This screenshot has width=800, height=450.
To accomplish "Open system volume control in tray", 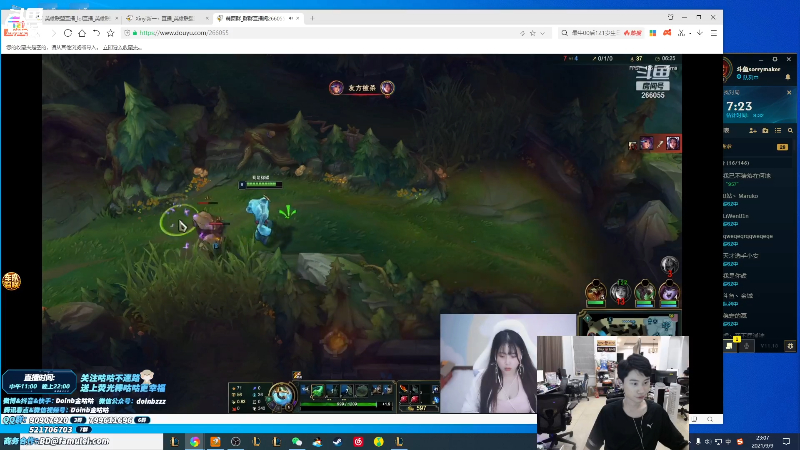I will (708, 442).
